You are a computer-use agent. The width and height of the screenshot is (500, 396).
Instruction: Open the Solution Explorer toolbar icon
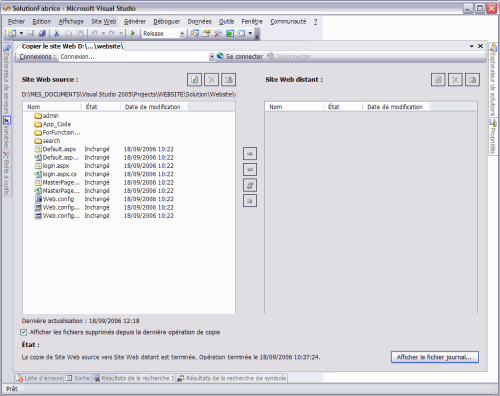click(195, 33)
